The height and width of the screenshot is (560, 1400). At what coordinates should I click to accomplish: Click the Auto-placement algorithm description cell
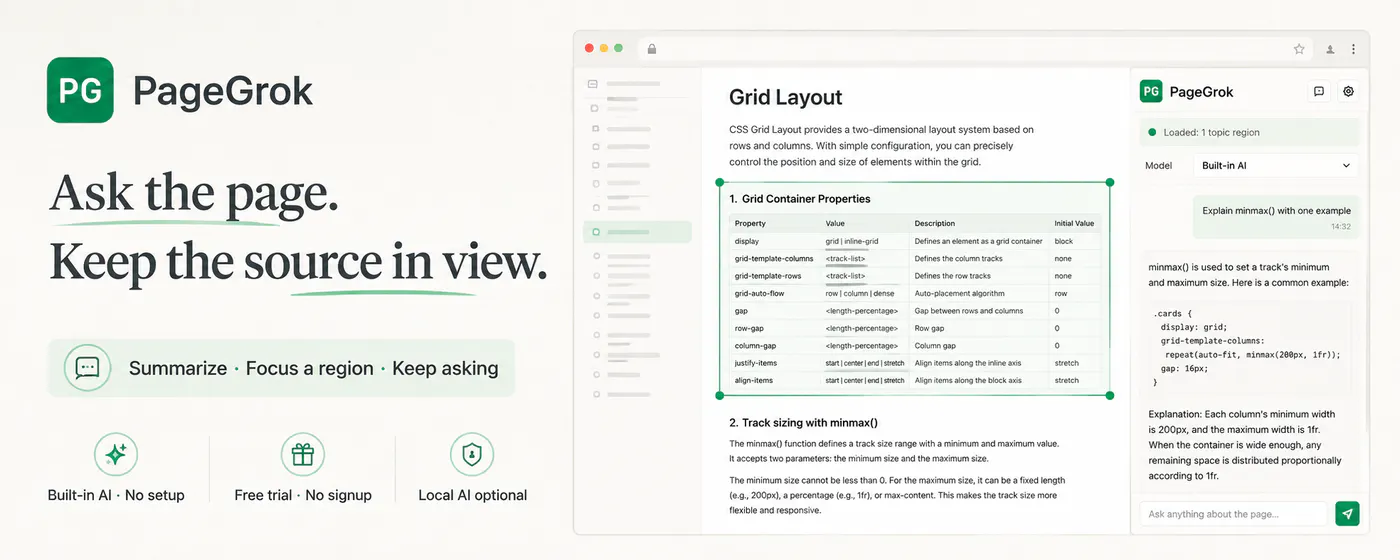point(962,294)
